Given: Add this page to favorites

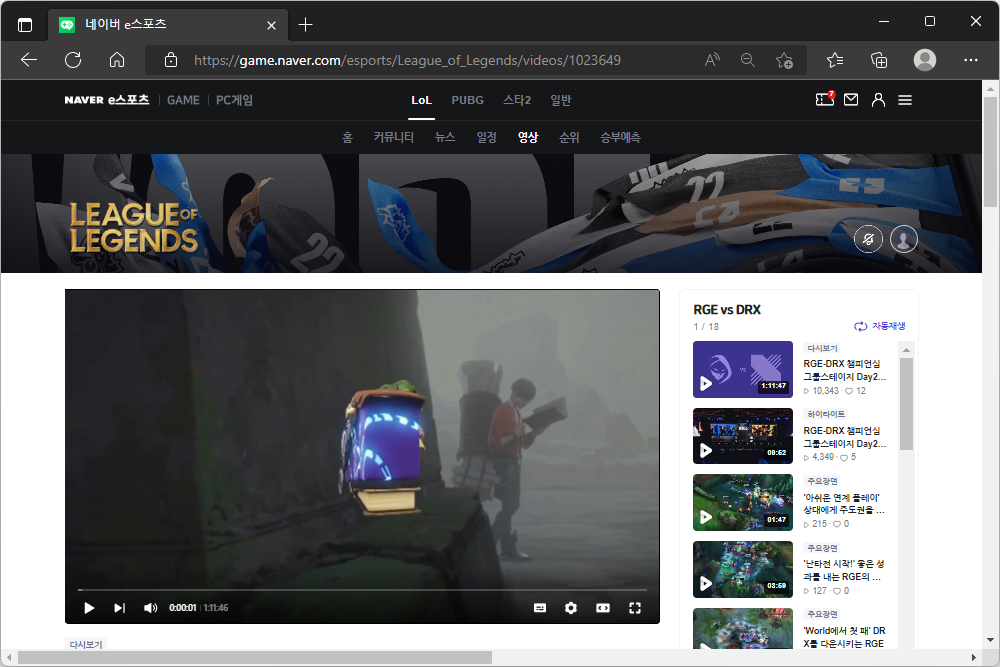Looking at the screenshot, I should 784,60.
